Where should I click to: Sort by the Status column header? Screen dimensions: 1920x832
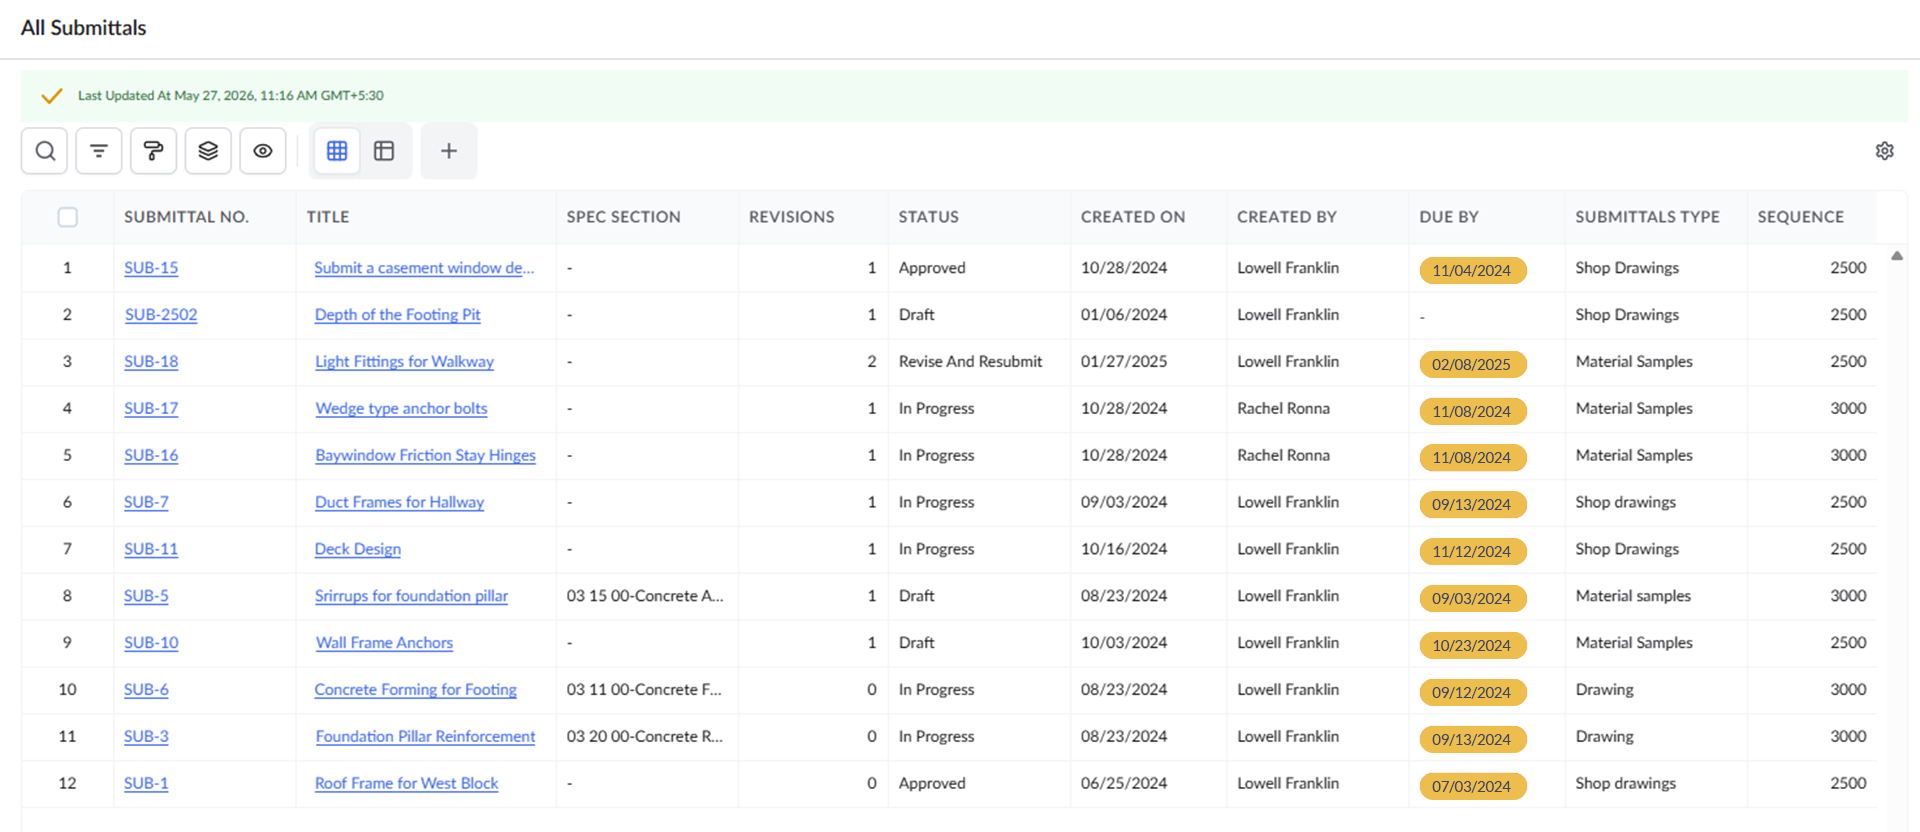click(928, 217)
